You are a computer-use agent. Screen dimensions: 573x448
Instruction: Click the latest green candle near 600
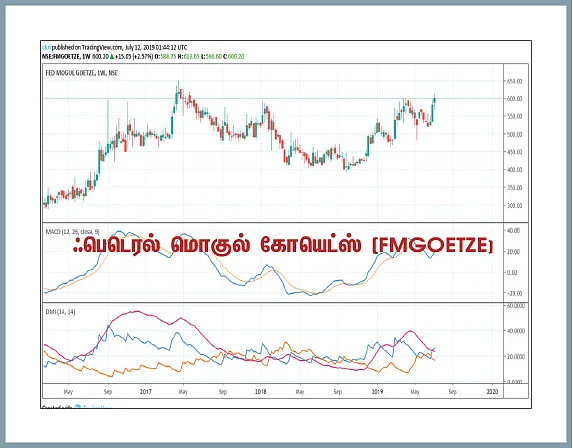(434, 99)
